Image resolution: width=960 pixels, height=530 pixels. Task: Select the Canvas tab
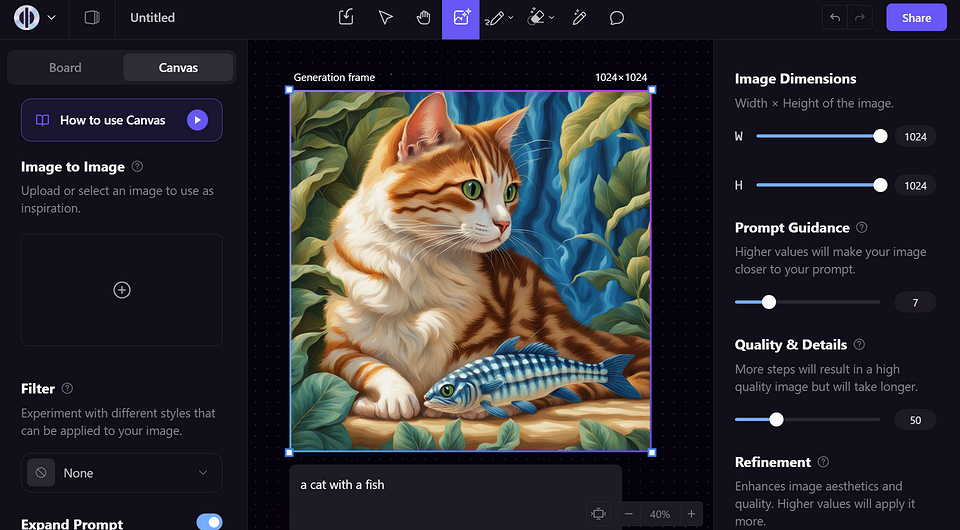point(178,68)
